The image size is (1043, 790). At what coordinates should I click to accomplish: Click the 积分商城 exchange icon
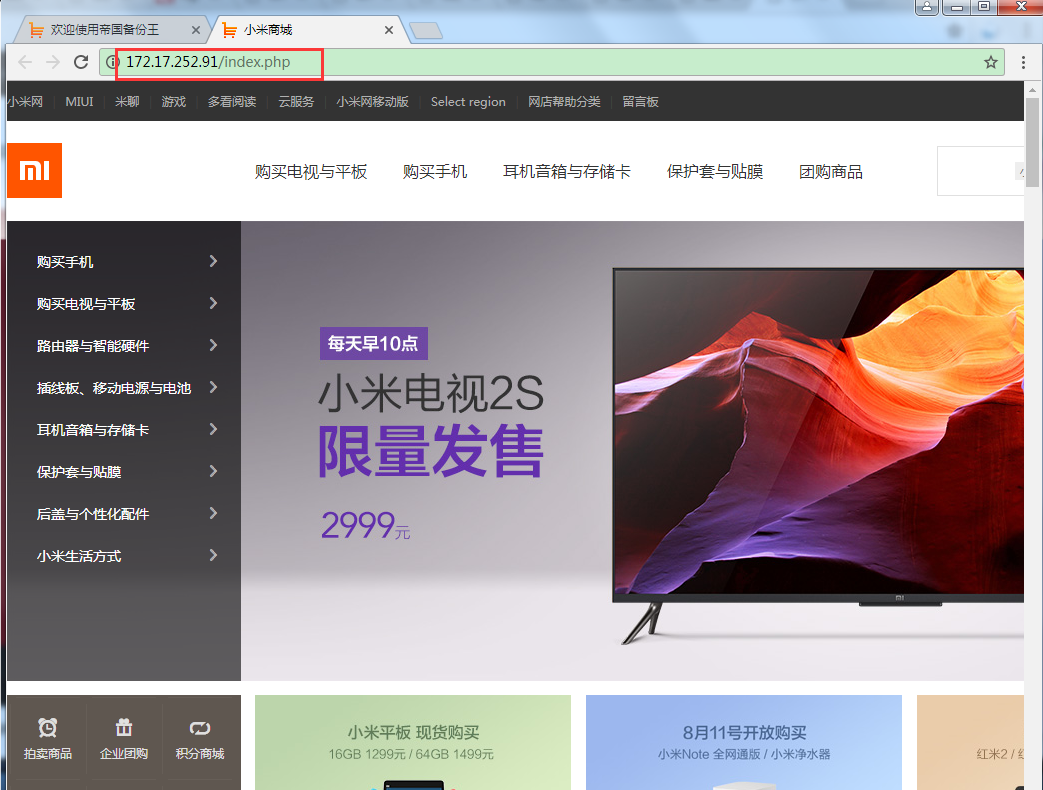coord(200,728)
